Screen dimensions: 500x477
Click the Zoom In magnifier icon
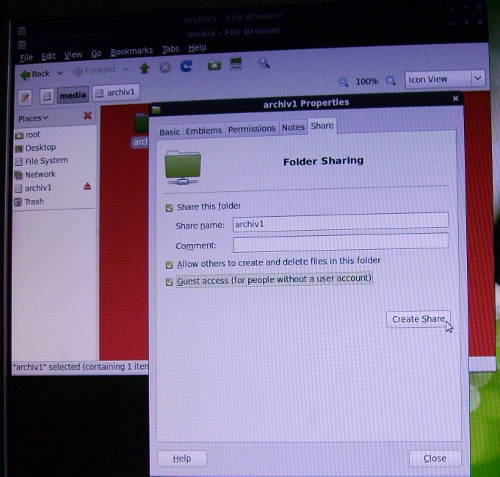pos(391,80)
